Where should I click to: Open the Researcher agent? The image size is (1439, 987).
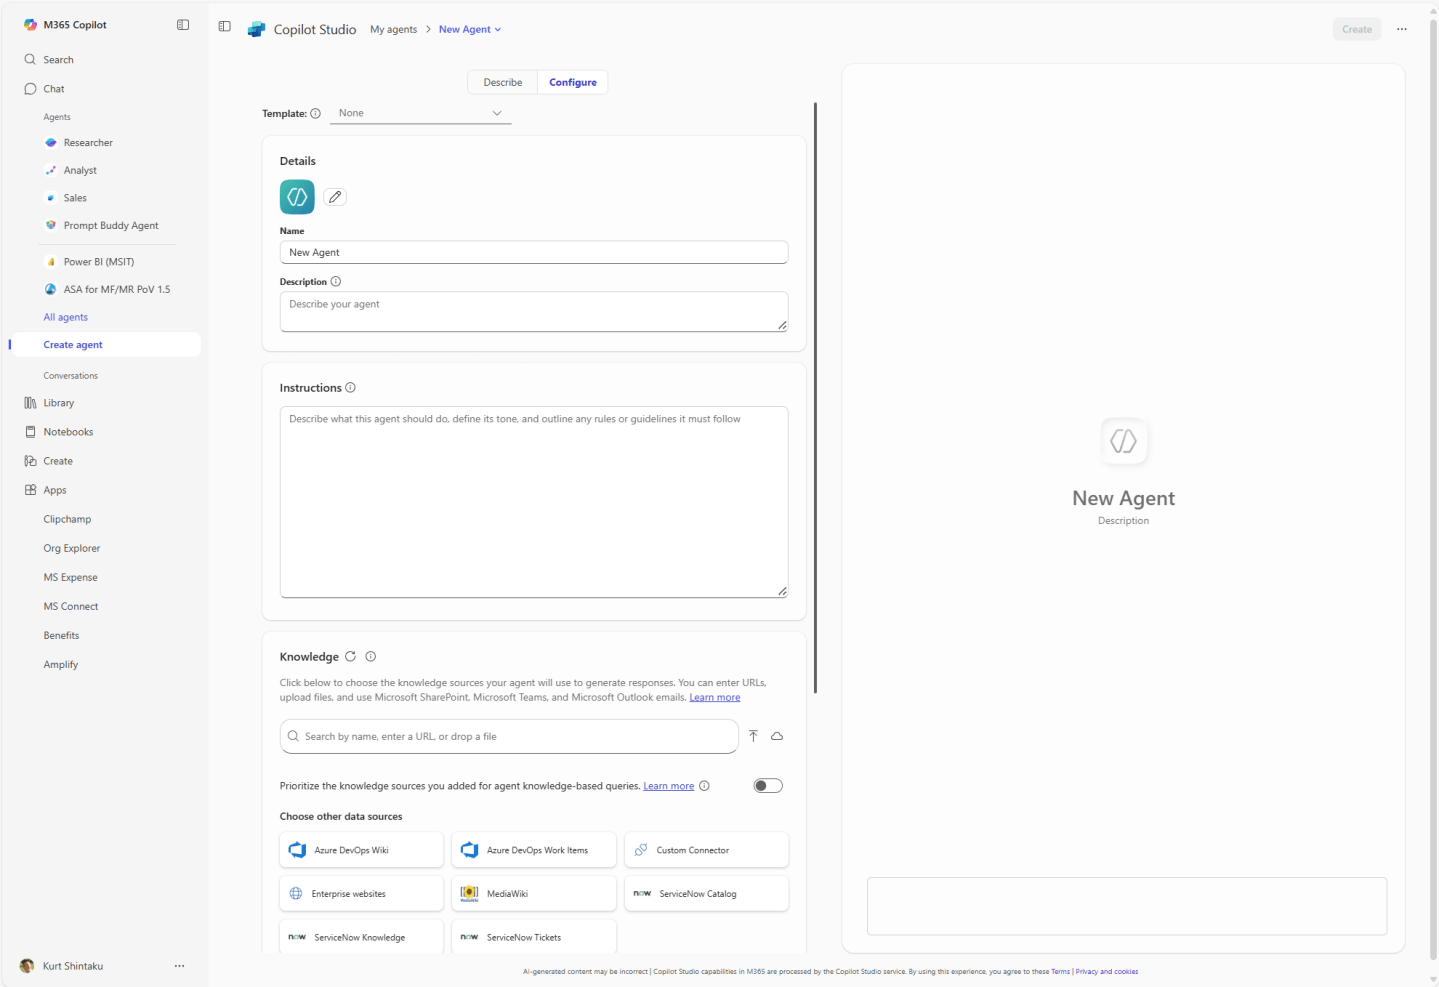[88, 142]
